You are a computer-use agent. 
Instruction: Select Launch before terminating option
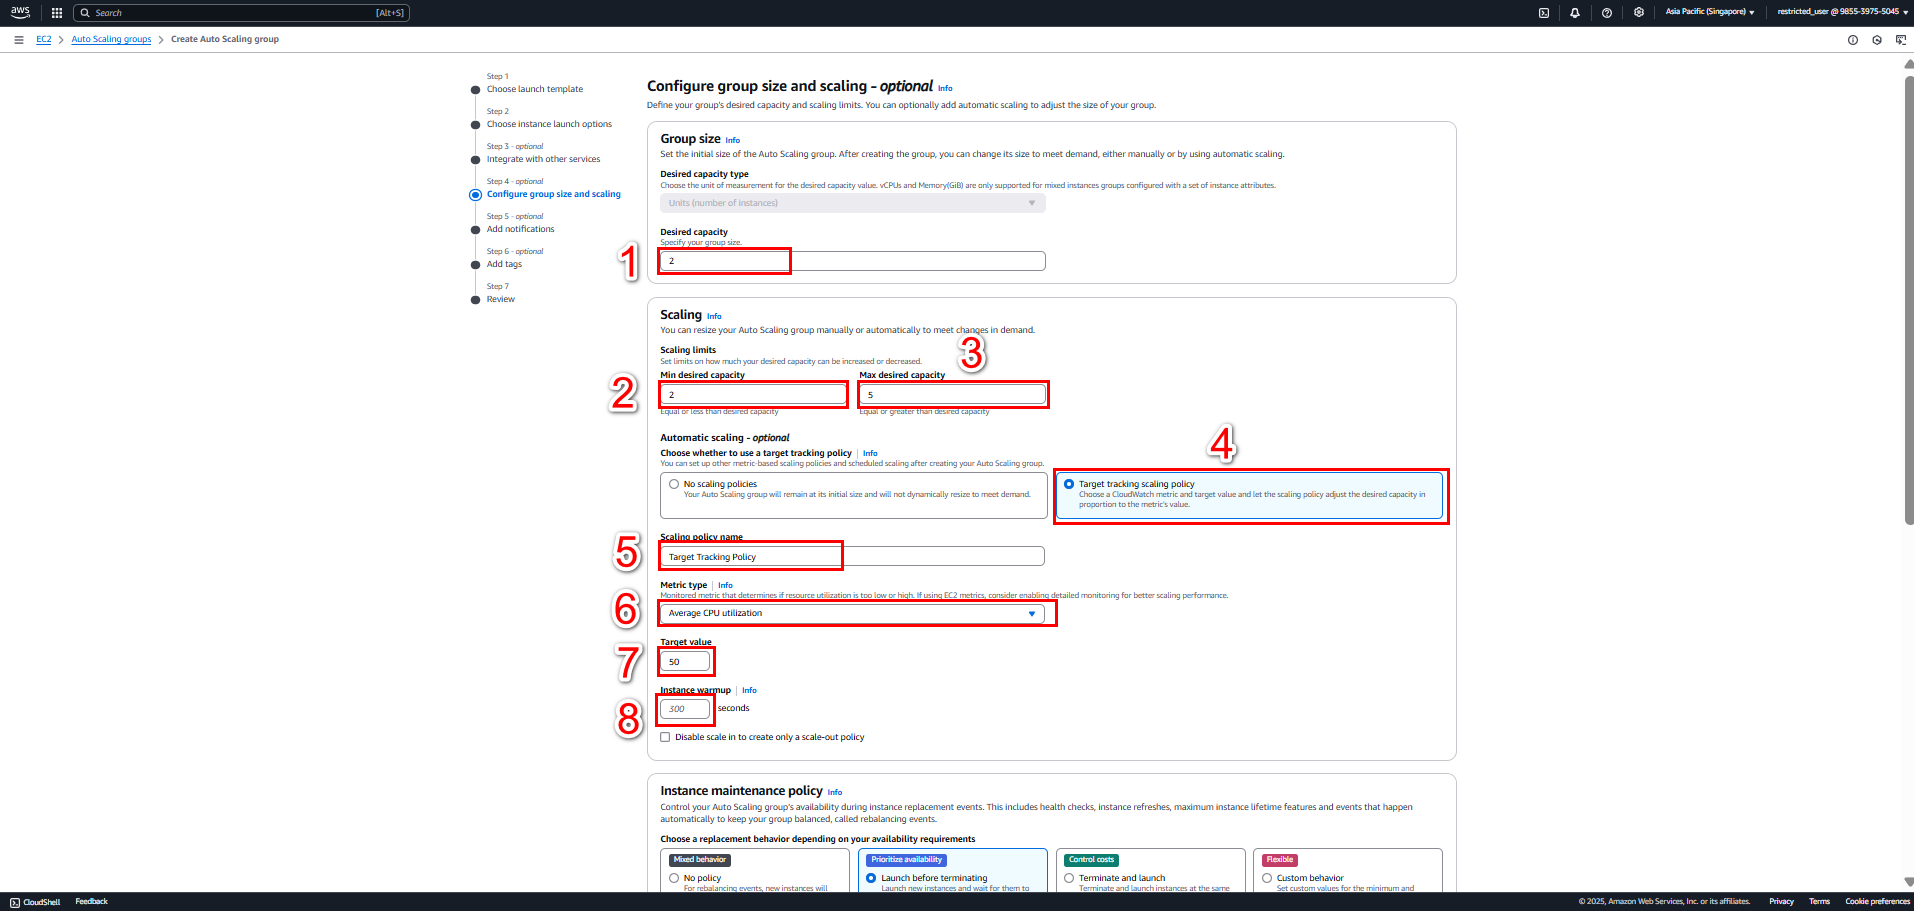871,878
